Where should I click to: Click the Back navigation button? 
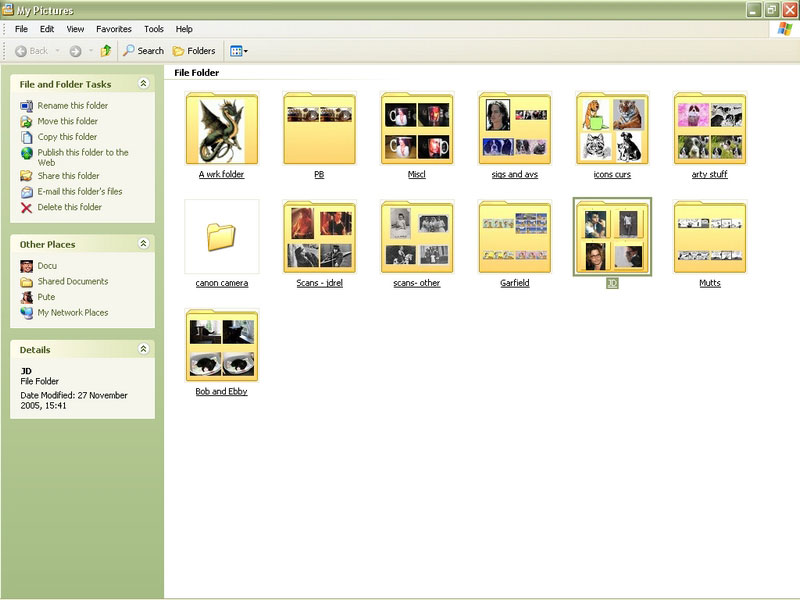pos(30,51)
